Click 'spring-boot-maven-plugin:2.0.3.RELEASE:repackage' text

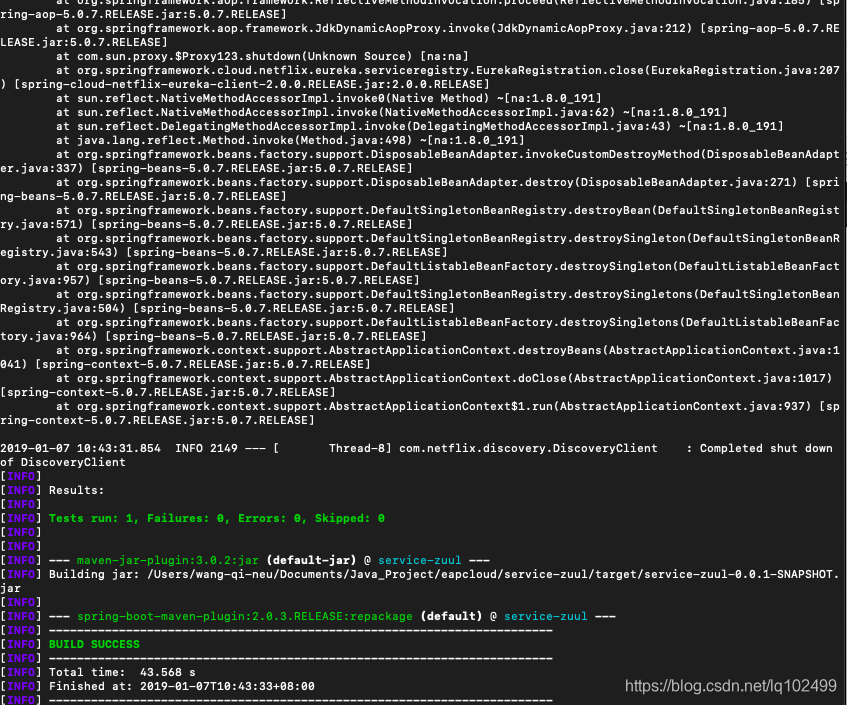(245, 616)
